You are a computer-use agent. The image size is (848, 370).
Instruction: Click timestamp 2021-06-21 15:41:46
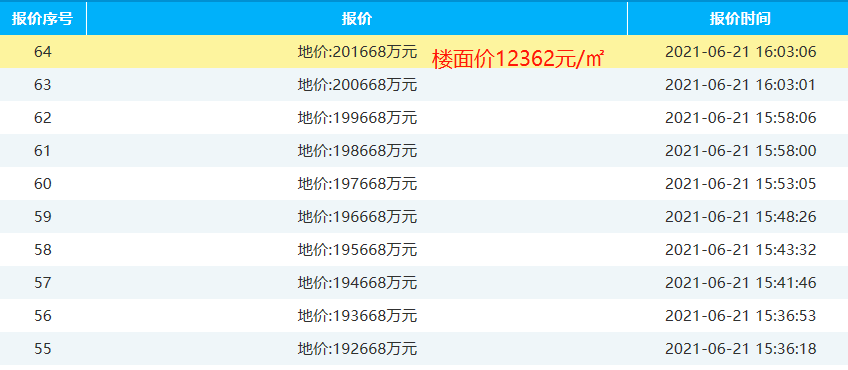pyautogui.click(x=740, y=283)
